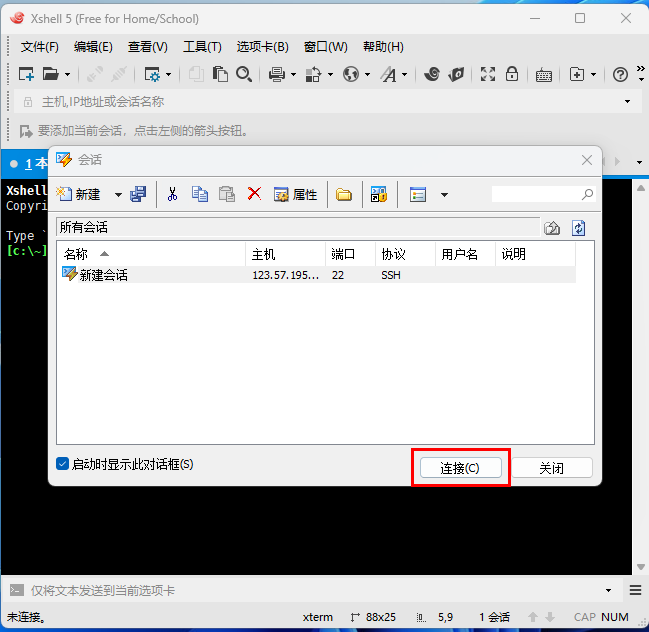Screen dimensions: 649x632
Task: Expand the Open folder dropdown arrow
Action: [67, 75]
